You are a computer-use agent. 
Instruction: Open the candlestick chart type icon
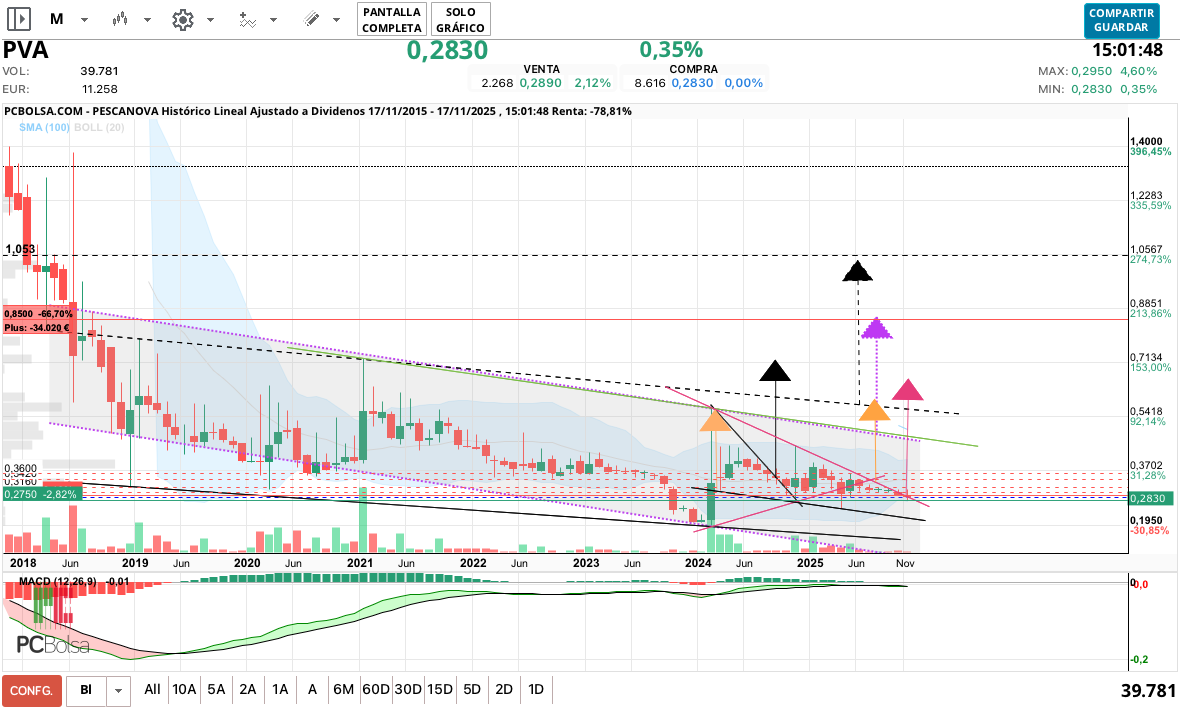(120, 20)
